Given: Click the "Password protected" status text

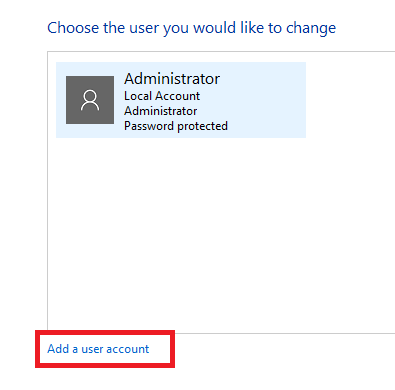Looking at the screenshot, I should coord(176,126).
